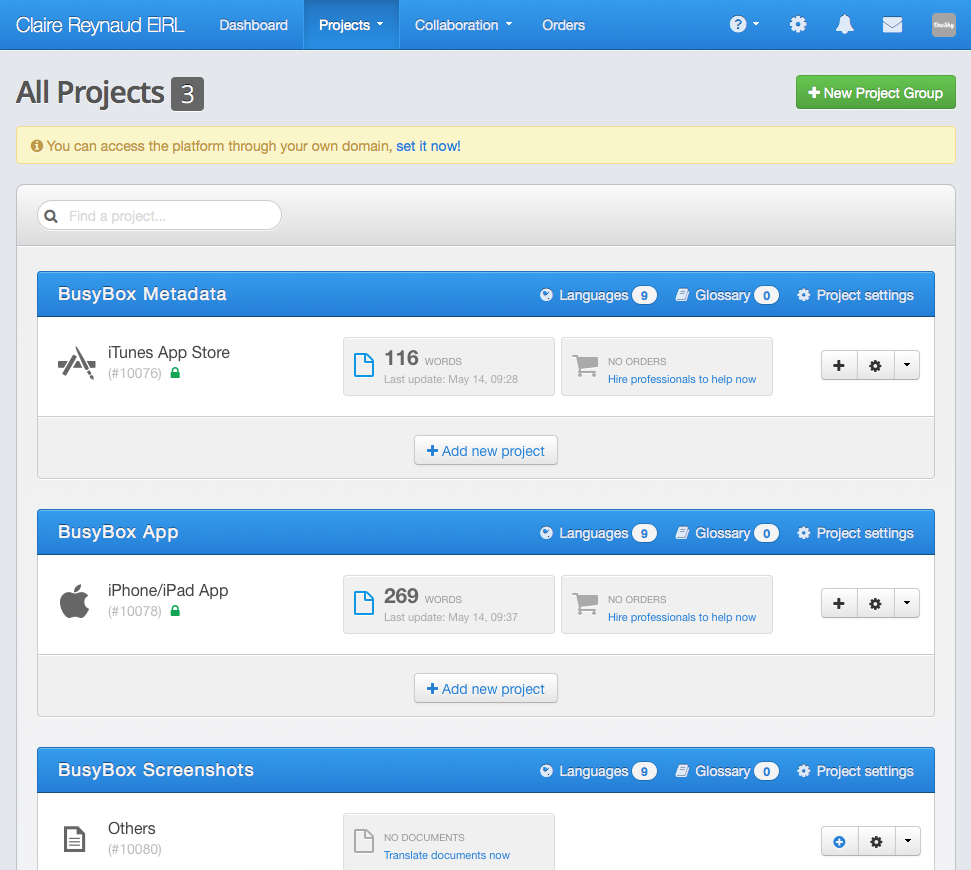
Task: Go to the Orders page
Action: 564,25
